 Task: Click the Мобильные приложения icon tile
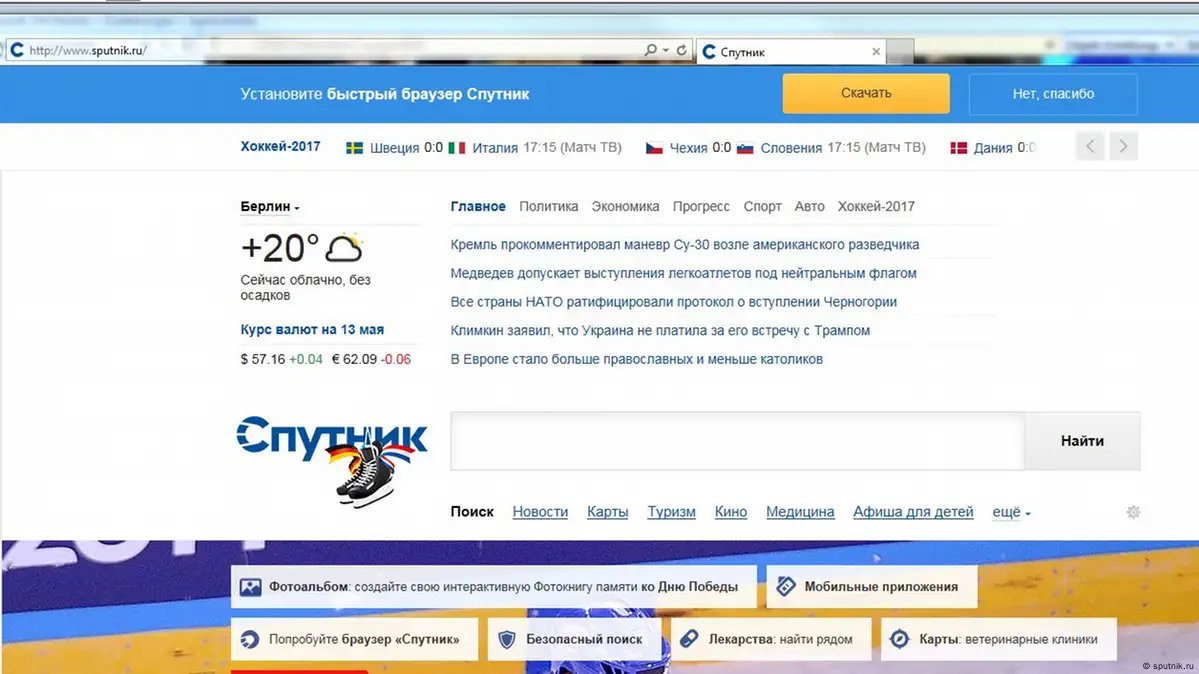pyautogui.click(x=786, y=587)
